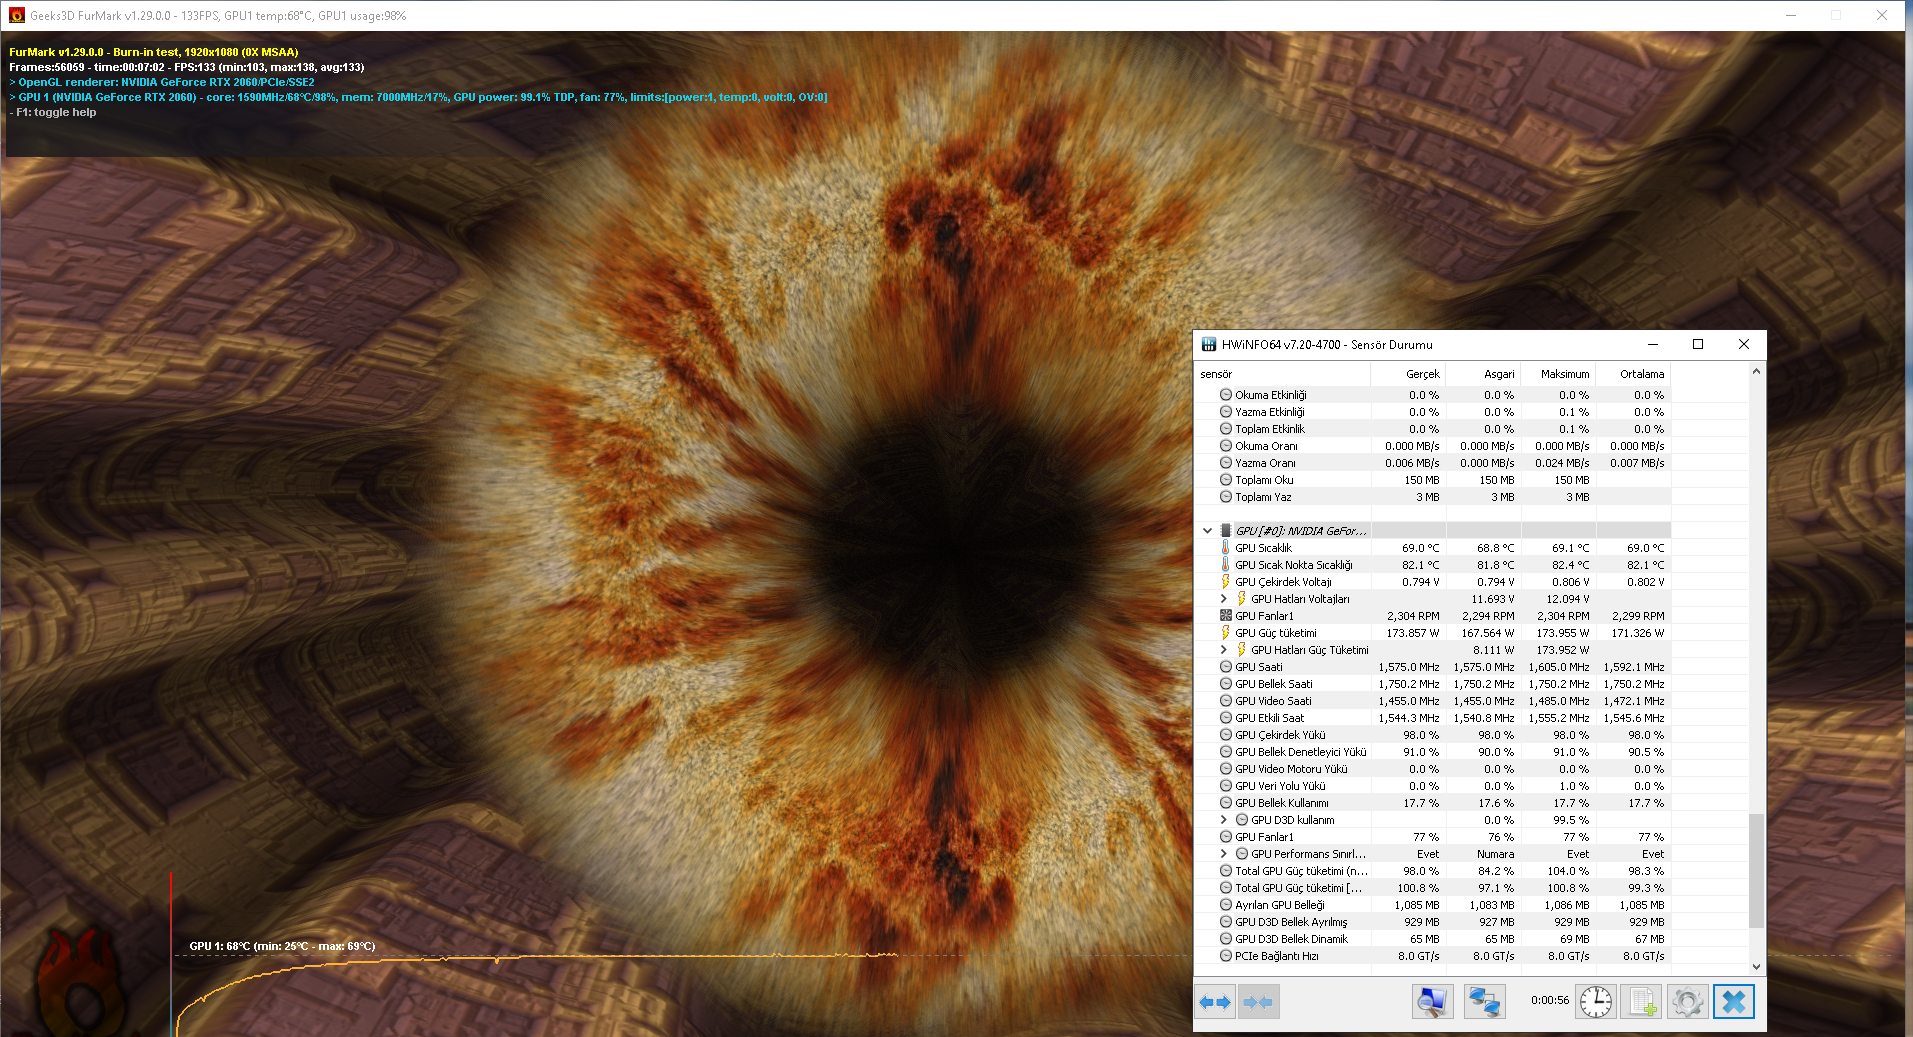The image size is (1913, 1037).
Task: Click the Gerçek column header
Action: pyautogui.click(x=1408, y=374)
